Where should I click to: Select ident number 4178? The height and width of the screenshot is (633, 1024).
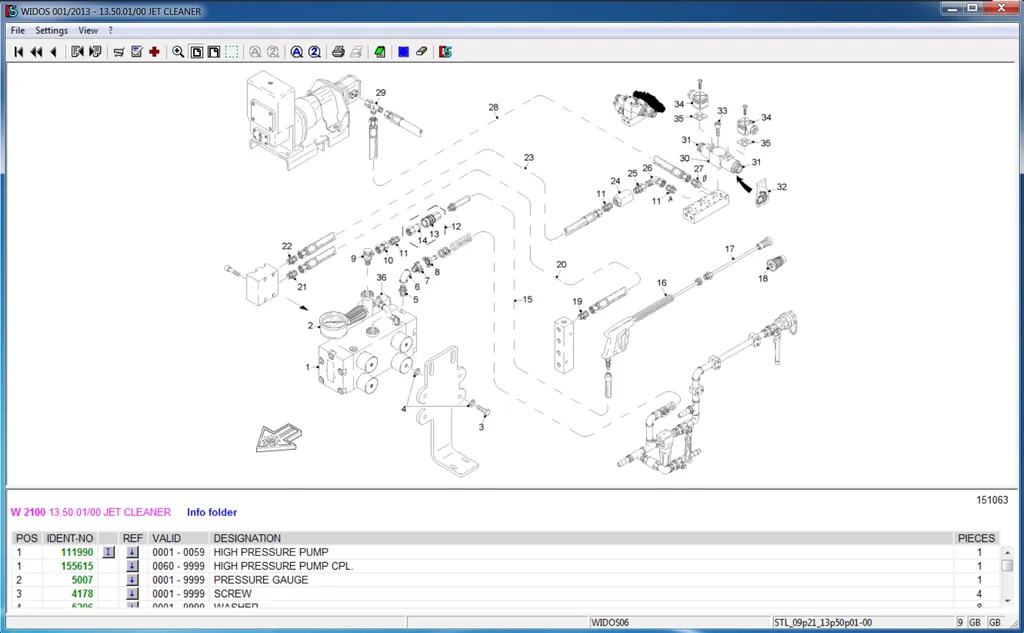[x=82, y=593]
